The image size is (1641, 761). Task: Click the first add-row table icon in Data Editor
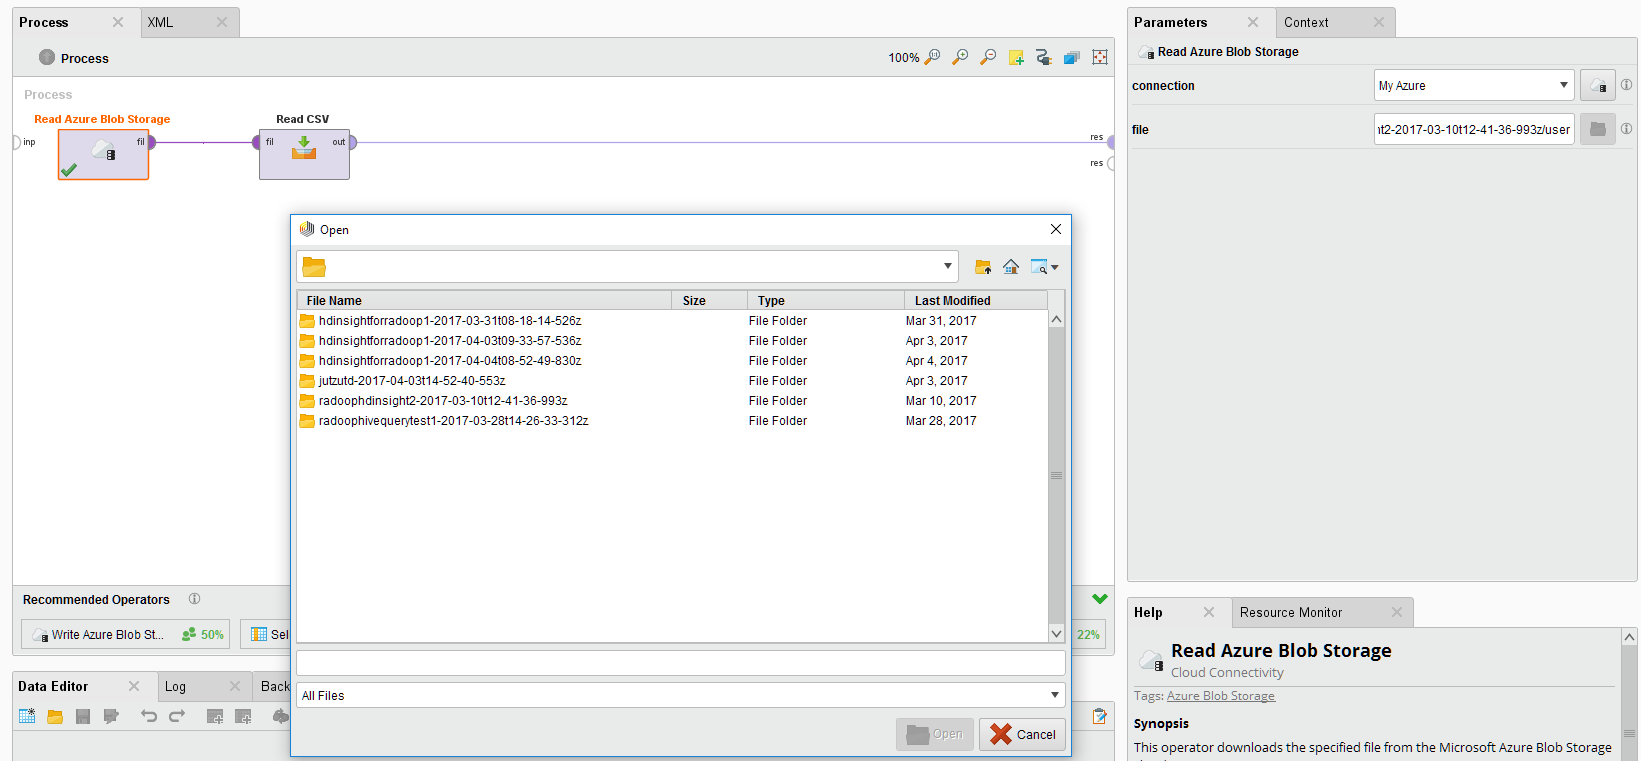click(215, 716)
